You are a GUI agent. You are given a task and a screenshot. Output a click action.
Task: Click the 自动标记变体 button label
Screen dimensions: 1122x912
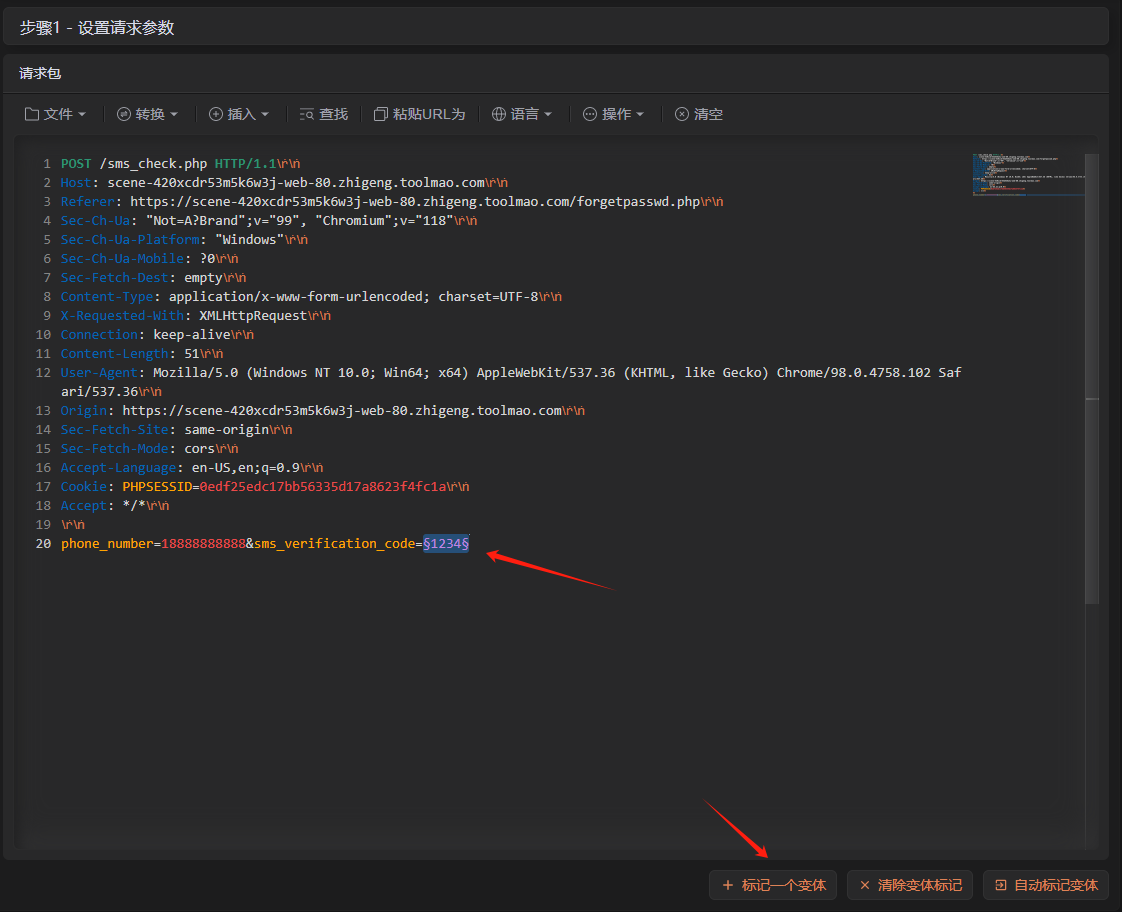[1056, 886]
